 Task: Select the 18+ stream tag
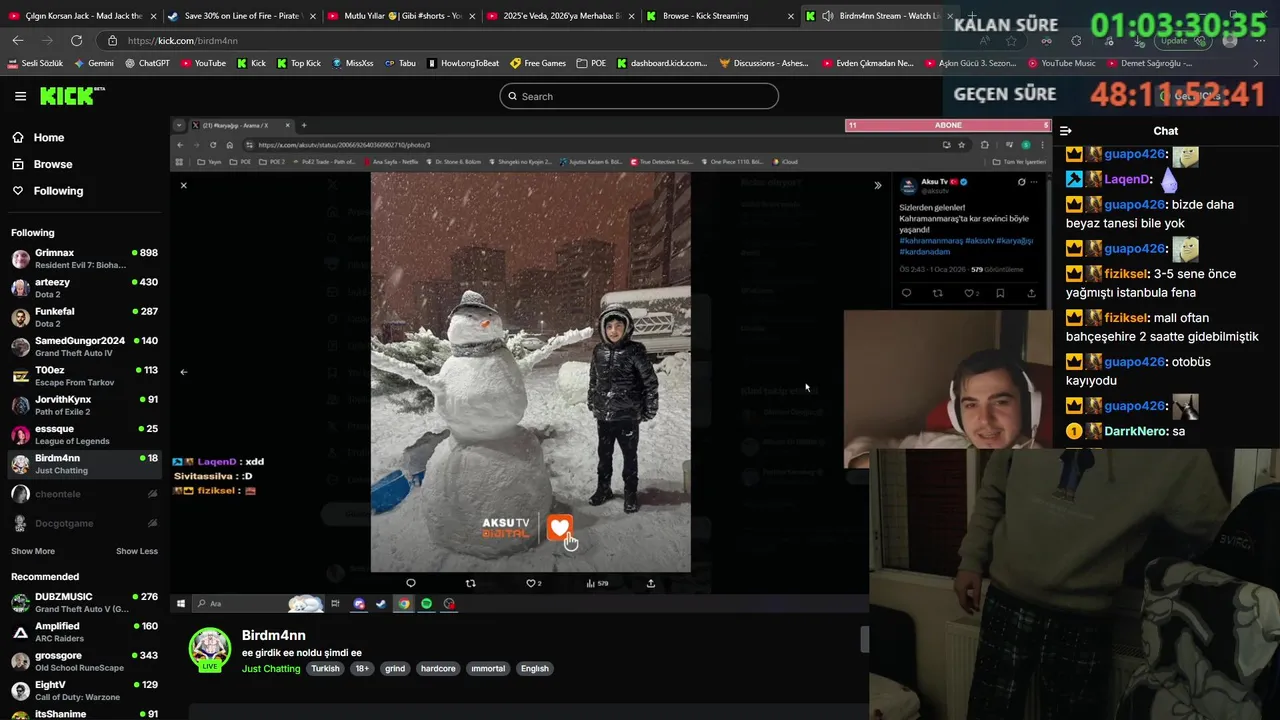click(362, 669)
